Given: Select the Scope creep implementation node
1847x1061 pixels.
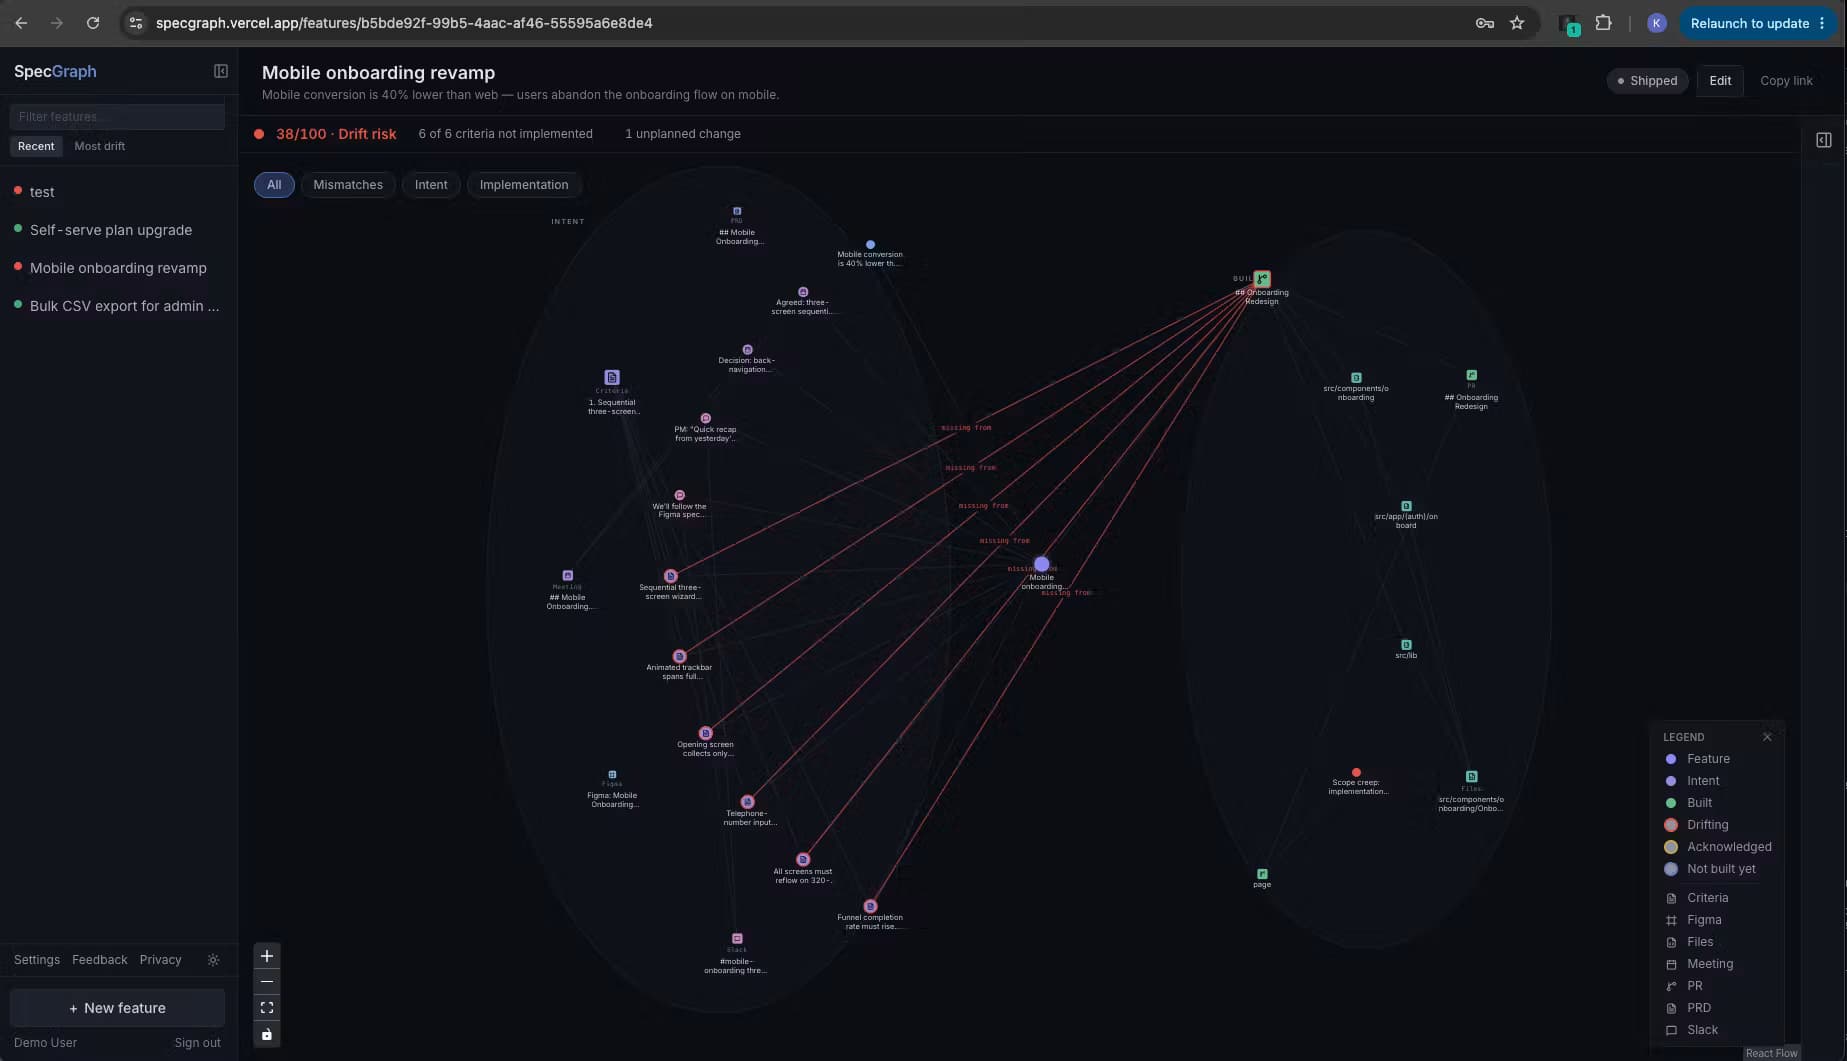Looking at the screenshot, I should pyautogui.click(x=1356, y=773).
